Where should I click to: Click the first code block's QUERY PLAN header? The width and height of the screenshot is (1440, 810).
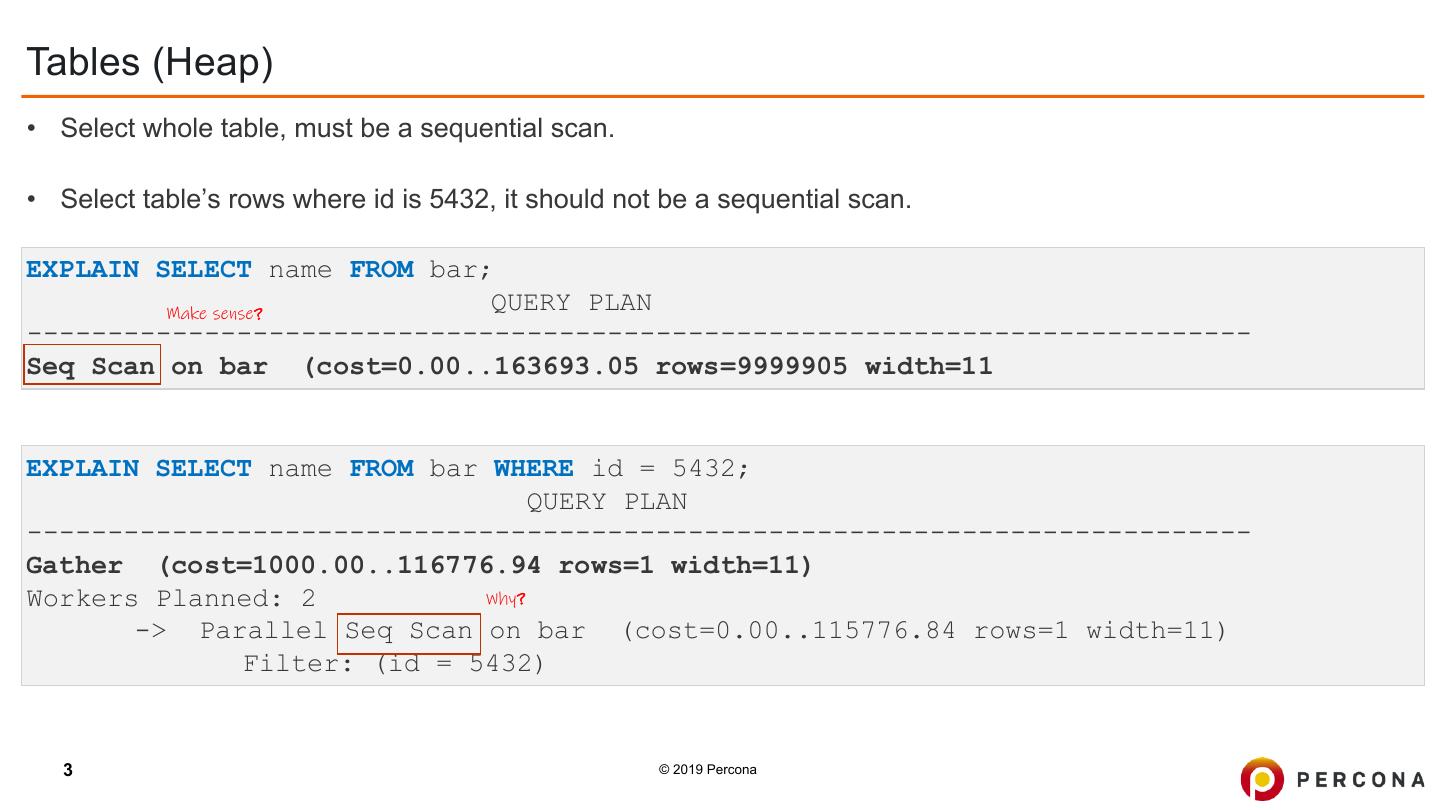point(570,303)
